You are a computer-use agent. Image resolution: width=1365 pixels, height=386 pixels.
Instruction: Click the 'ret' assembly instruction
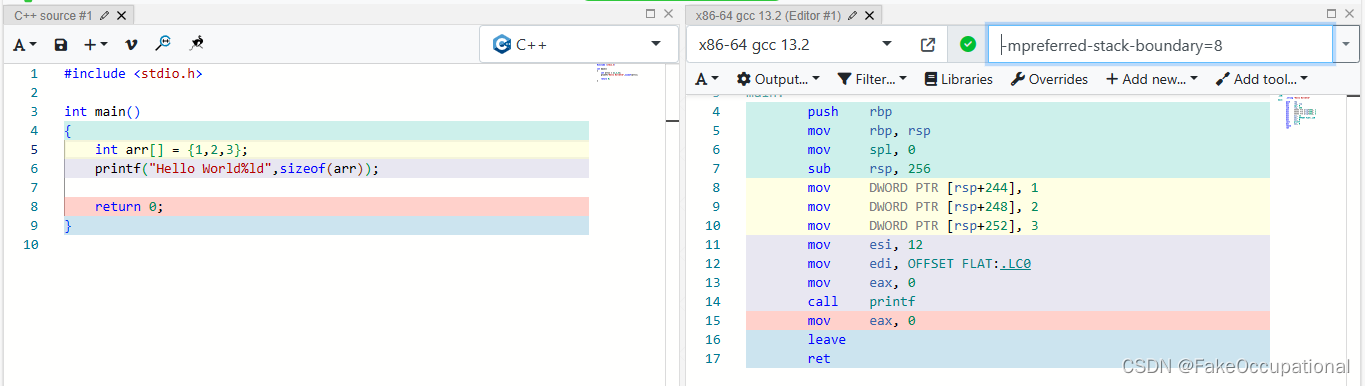[819, 359]
